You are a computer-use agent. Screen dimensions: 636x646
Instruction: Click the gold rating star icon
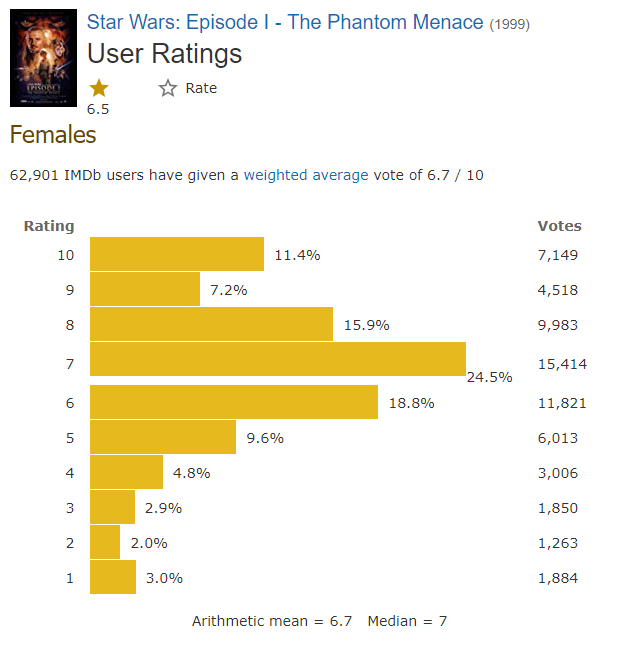pos(99,88)
